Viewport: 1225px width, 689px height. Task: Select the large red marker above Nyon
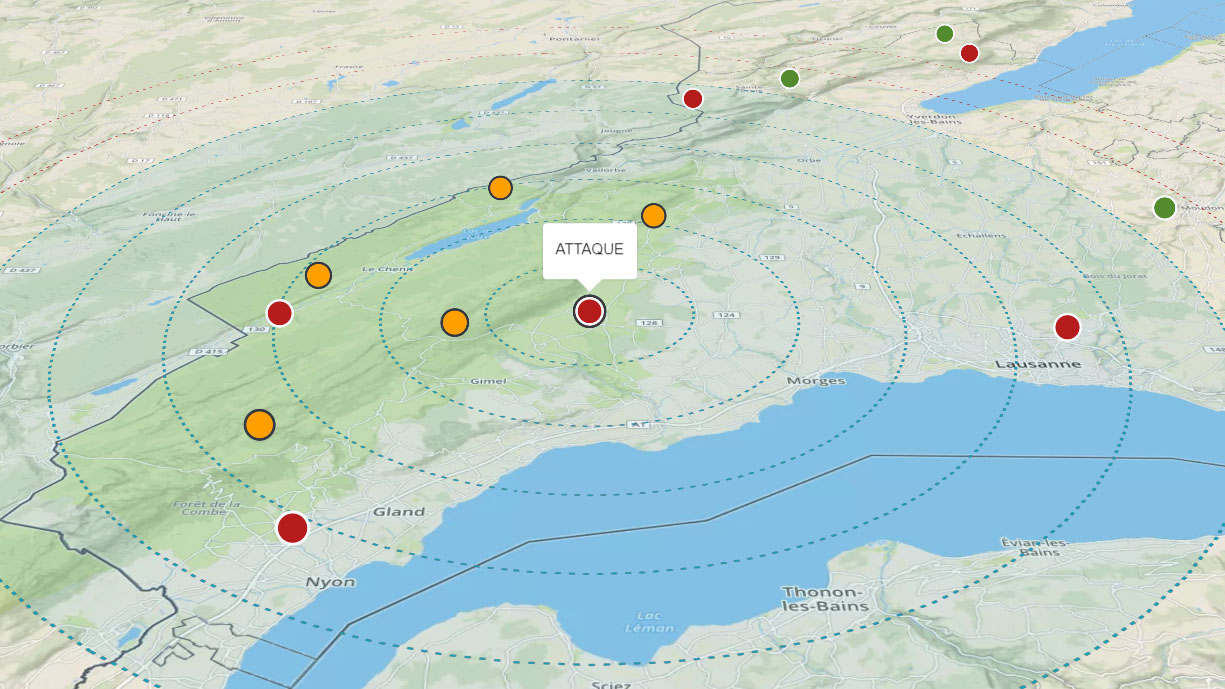point(292,527)
